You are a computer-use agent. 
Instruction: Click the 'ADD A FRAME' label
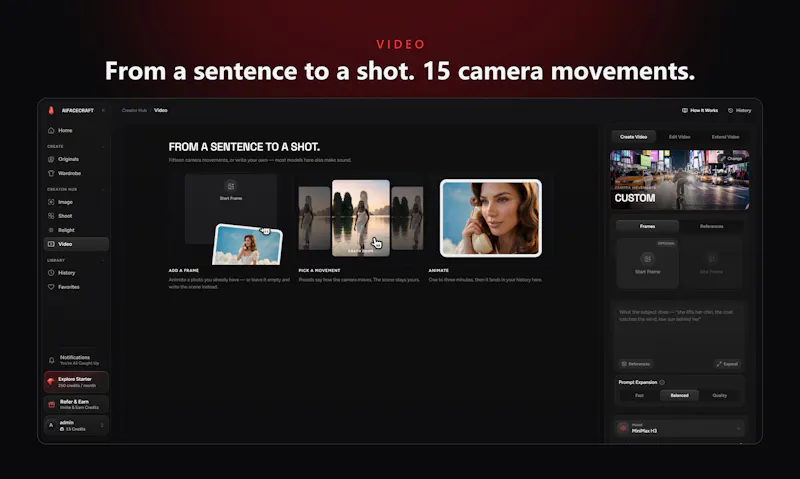coord(184,270)
